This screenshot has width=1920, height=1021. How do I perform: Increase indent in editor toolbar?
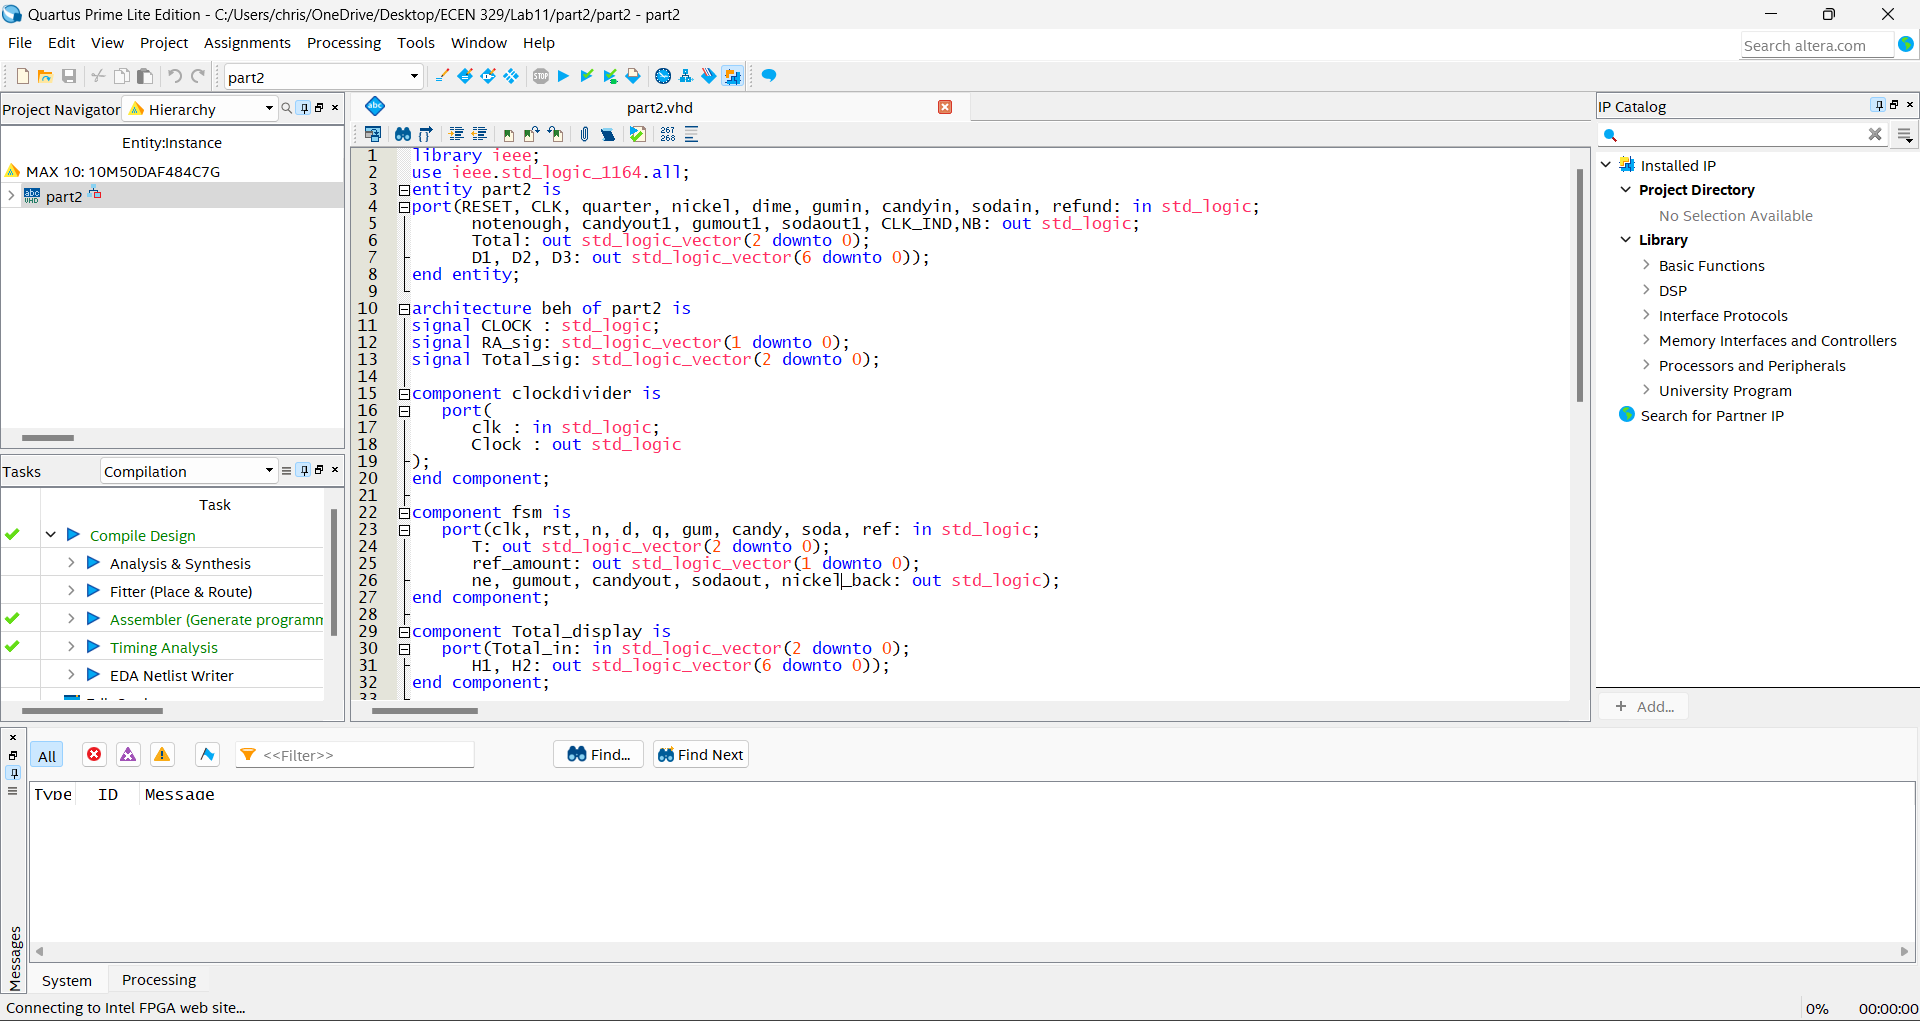point(456,134)
